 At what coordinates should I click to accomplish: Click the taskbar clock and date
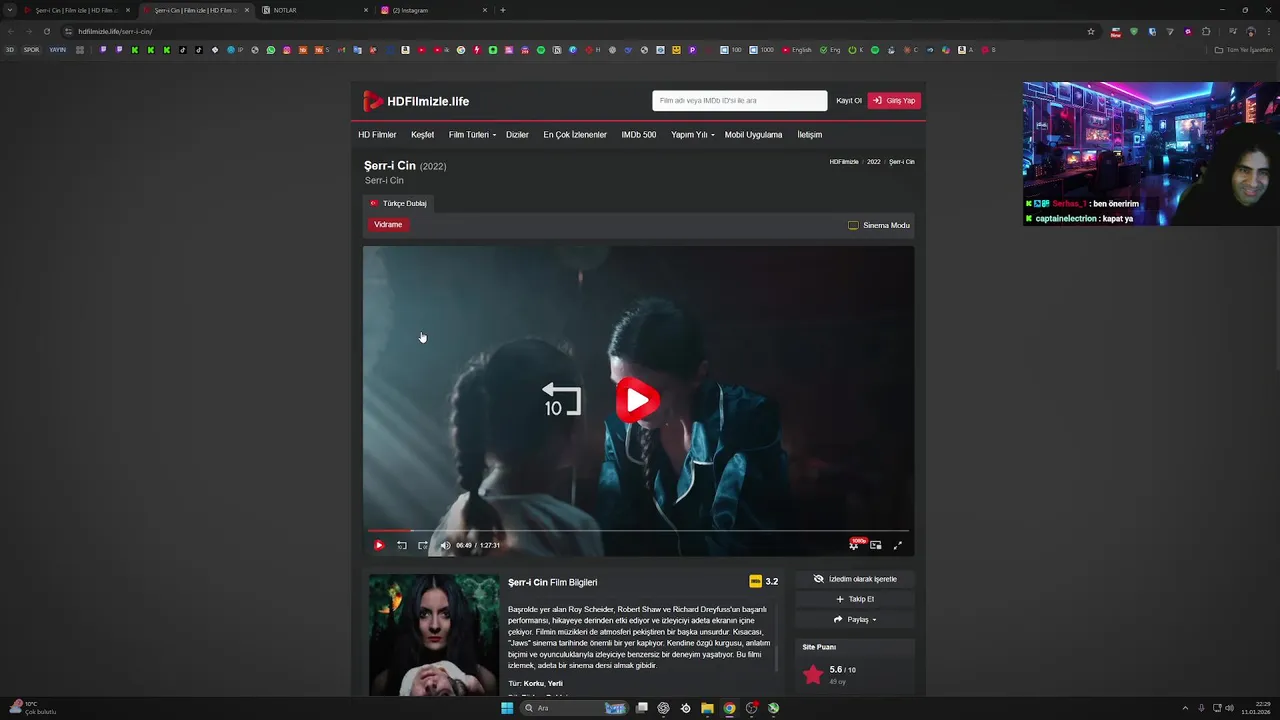[x=1256, y=708]
